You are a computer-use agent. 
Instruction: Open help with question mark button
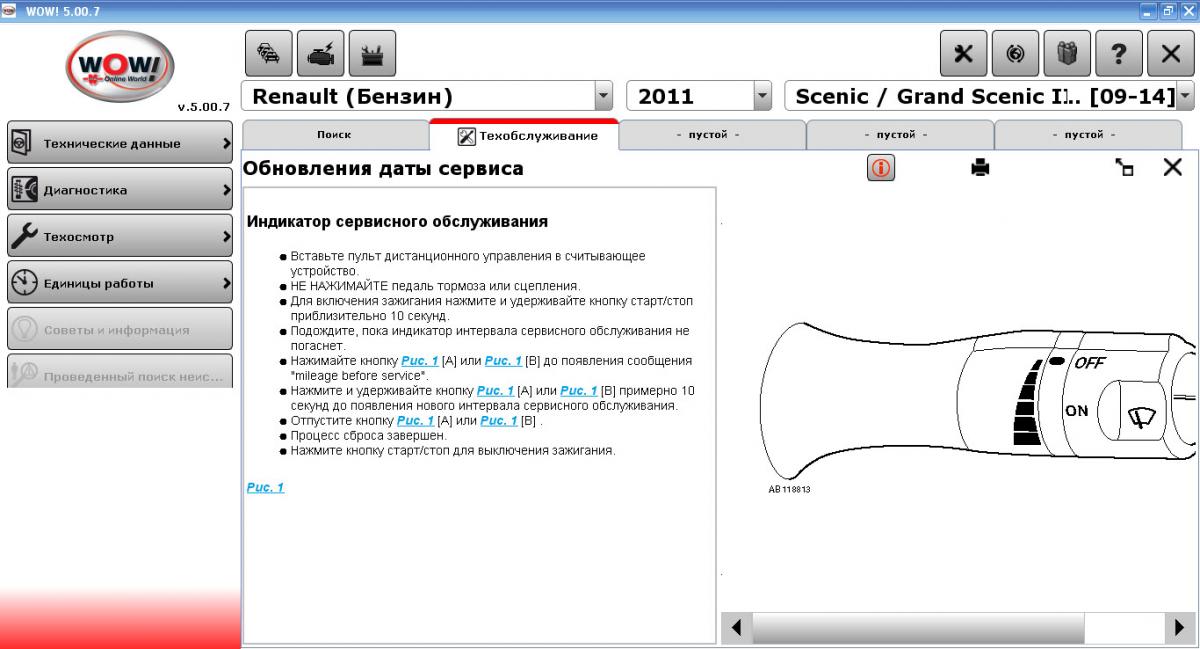point(1119,54)
